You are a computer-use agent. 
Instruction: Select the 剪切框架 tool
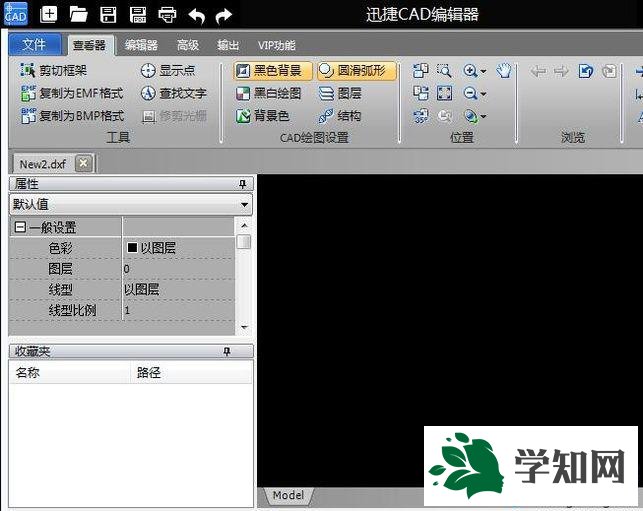[54, 71]
